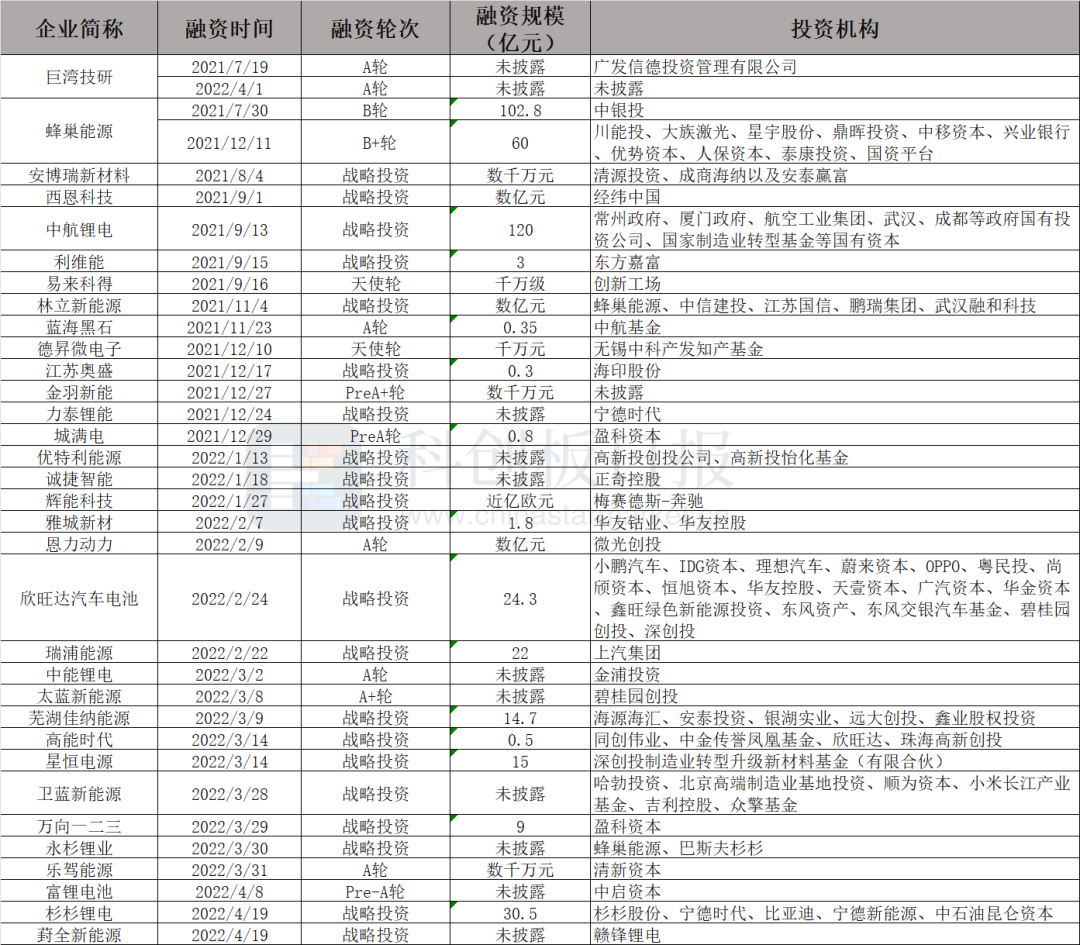
Task: Click round cell Pre-A轮
Action: [x=375, y=891]
